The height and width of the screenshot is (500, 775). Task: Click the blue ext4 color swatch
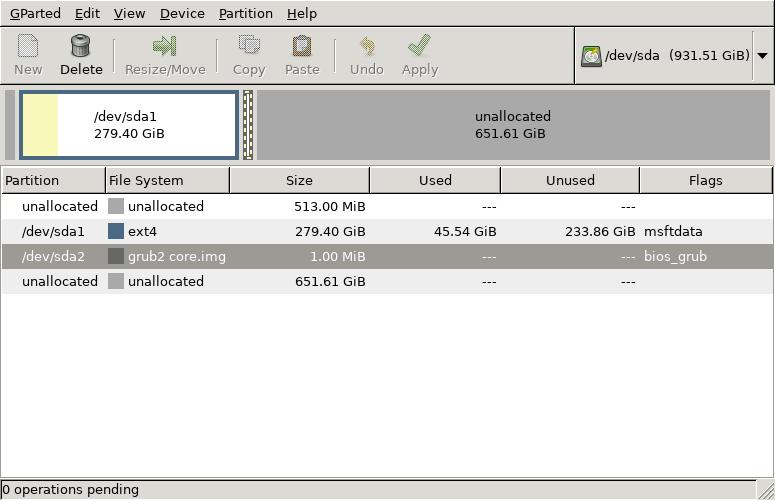(116, 231)
